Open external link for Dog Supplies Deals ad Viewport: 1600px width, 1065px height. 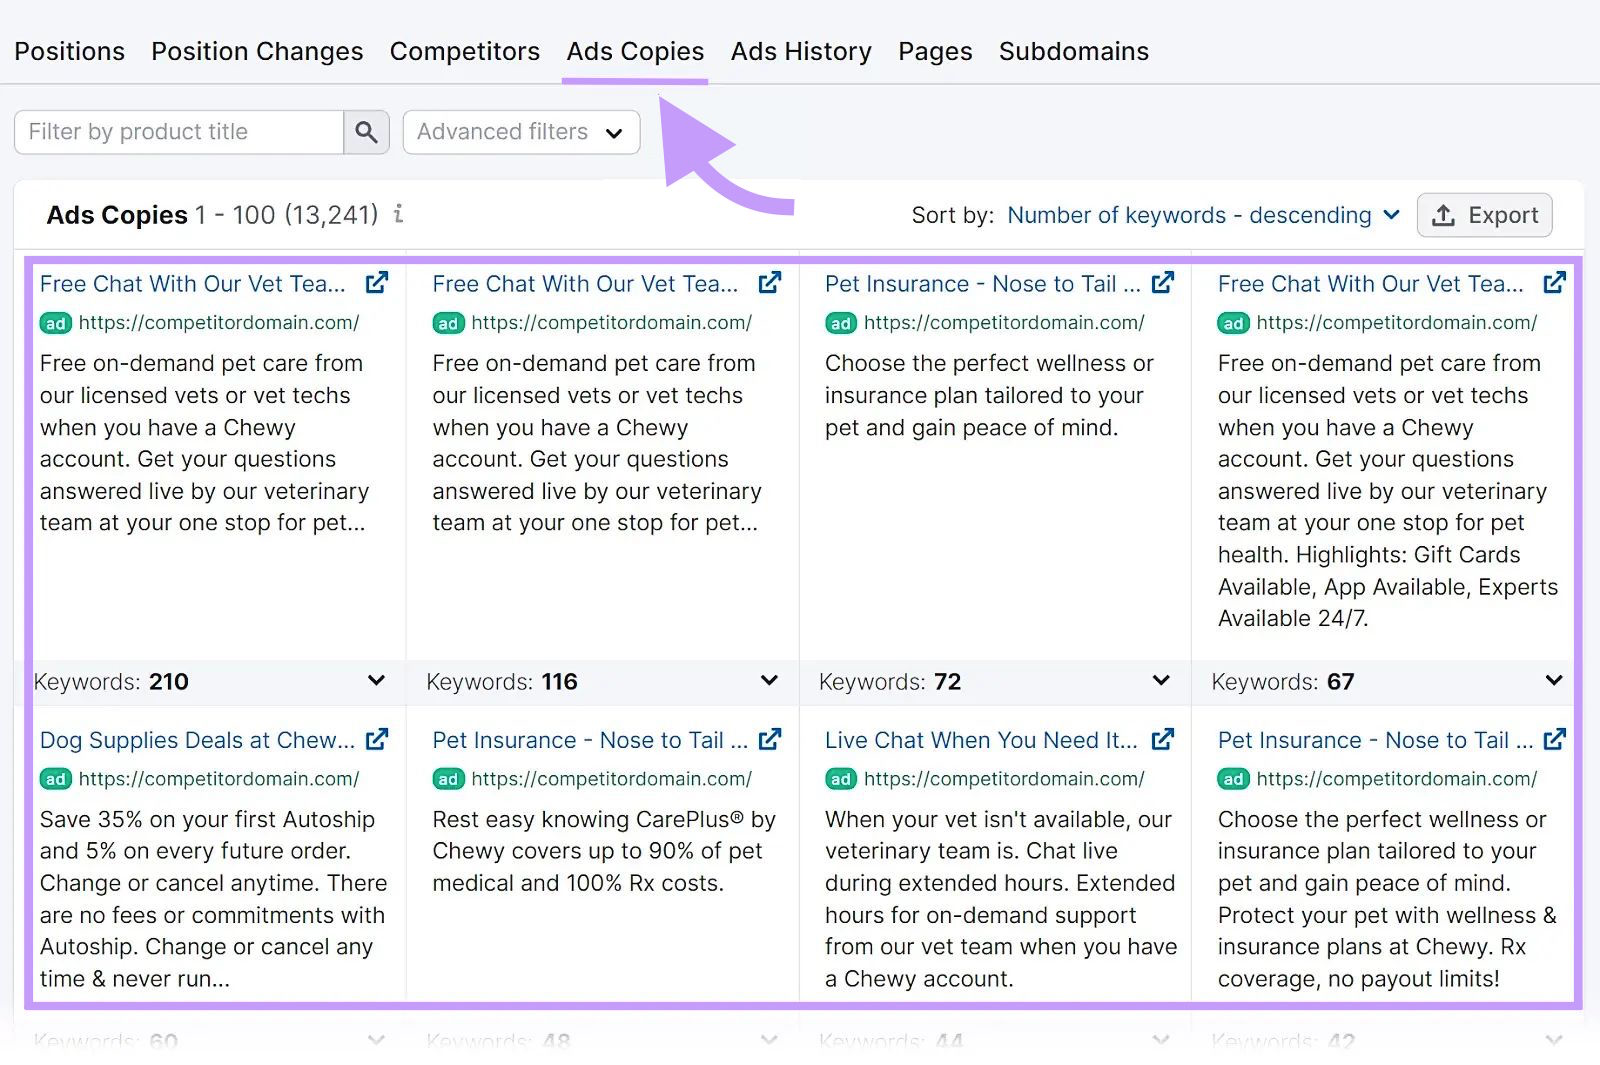[x=377, y=740]
